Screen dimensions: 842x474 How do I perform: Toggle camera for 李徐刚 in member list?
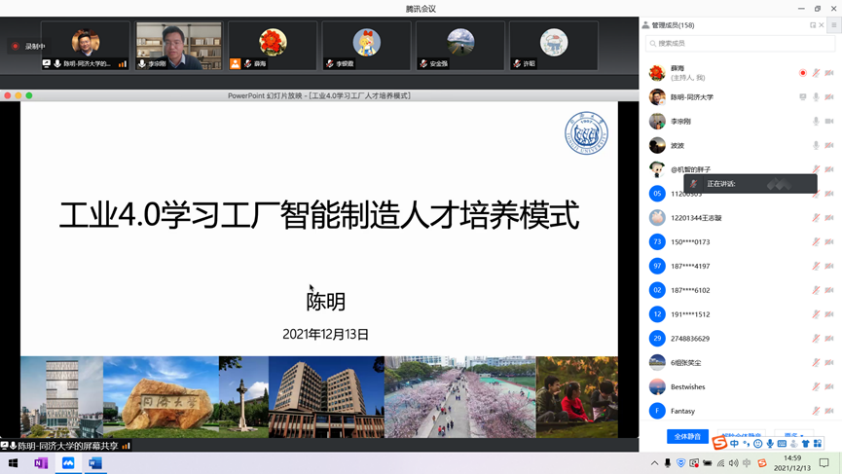pyautogui.click(x=829, y=121)
